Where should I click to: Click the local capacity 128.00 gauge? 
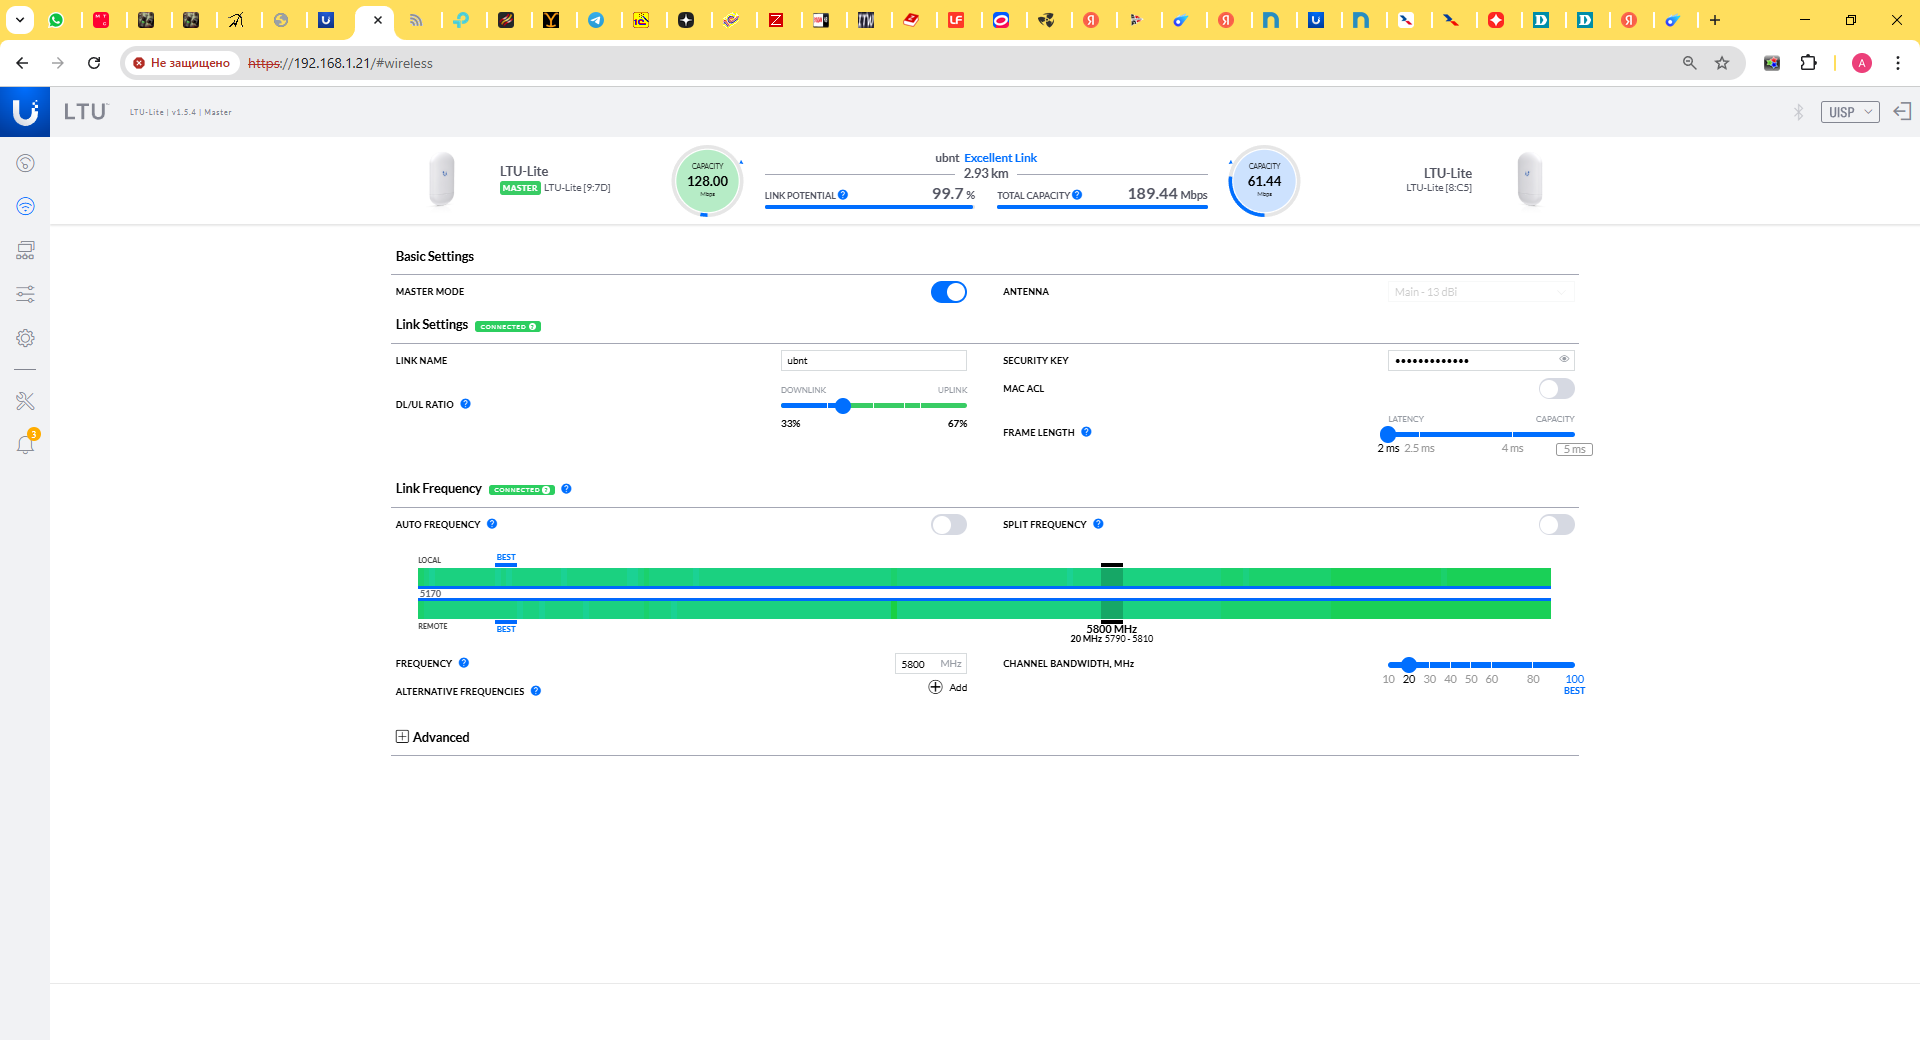pos(707,181)
